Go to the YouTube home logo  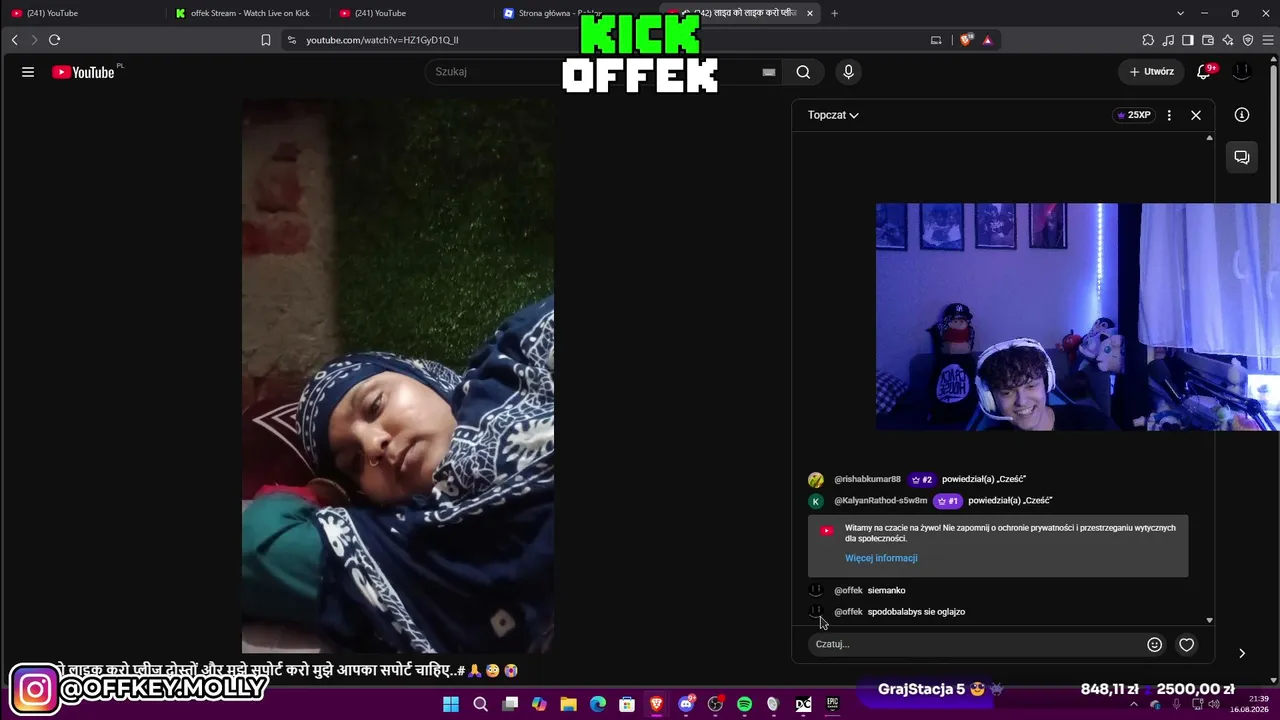pyautogui.click(x=83, y=72)
